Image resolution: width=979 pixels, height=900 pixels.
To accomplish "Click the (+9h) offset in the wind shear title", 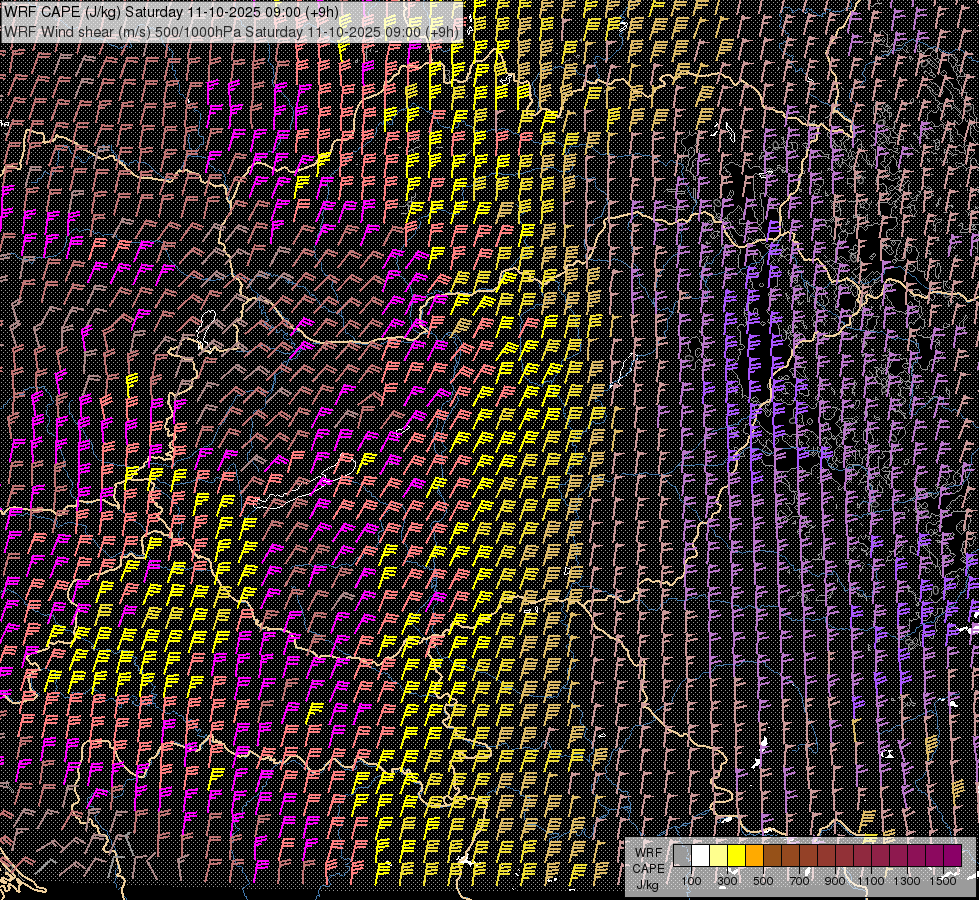I will [442, 31].
